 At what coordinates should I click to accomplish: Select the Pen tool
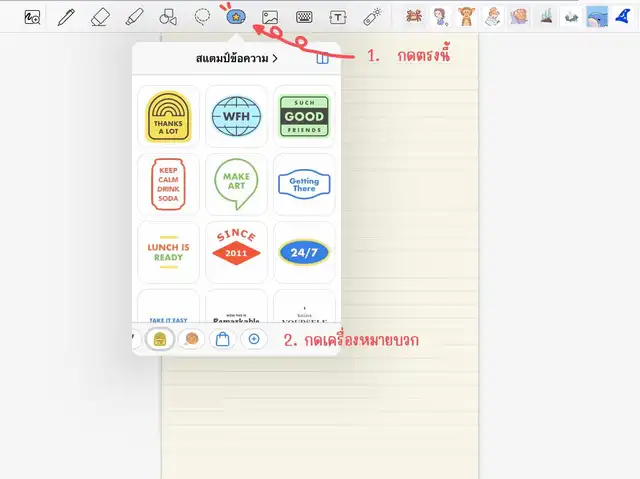click(x=66, y=17)
